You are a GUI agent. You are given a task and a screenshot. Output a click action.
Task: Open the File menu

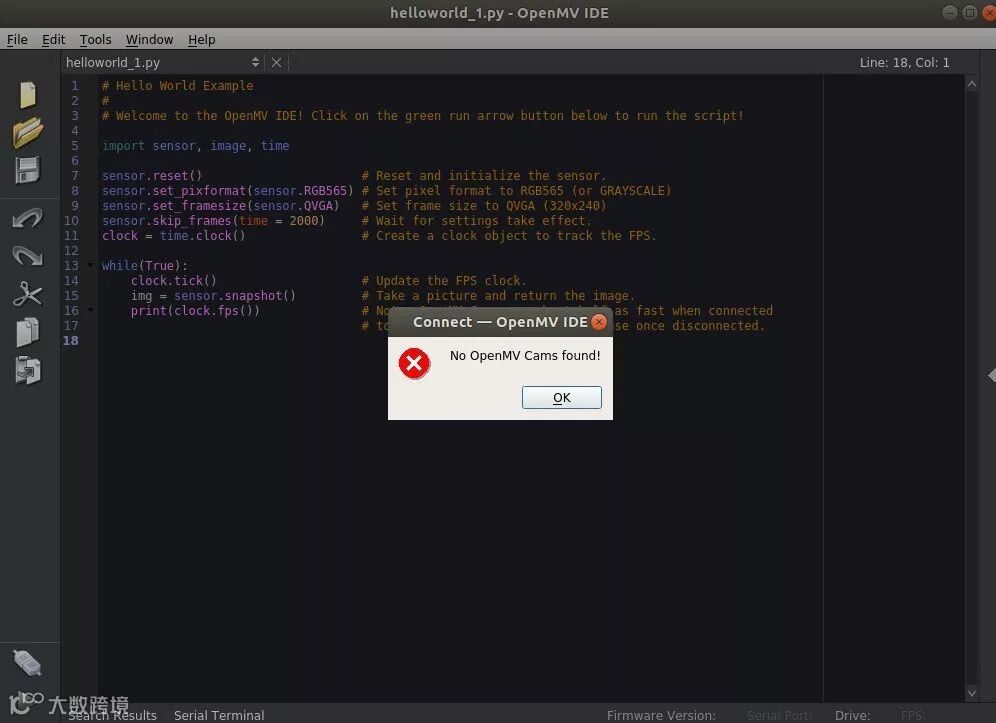tap(17, 39)
